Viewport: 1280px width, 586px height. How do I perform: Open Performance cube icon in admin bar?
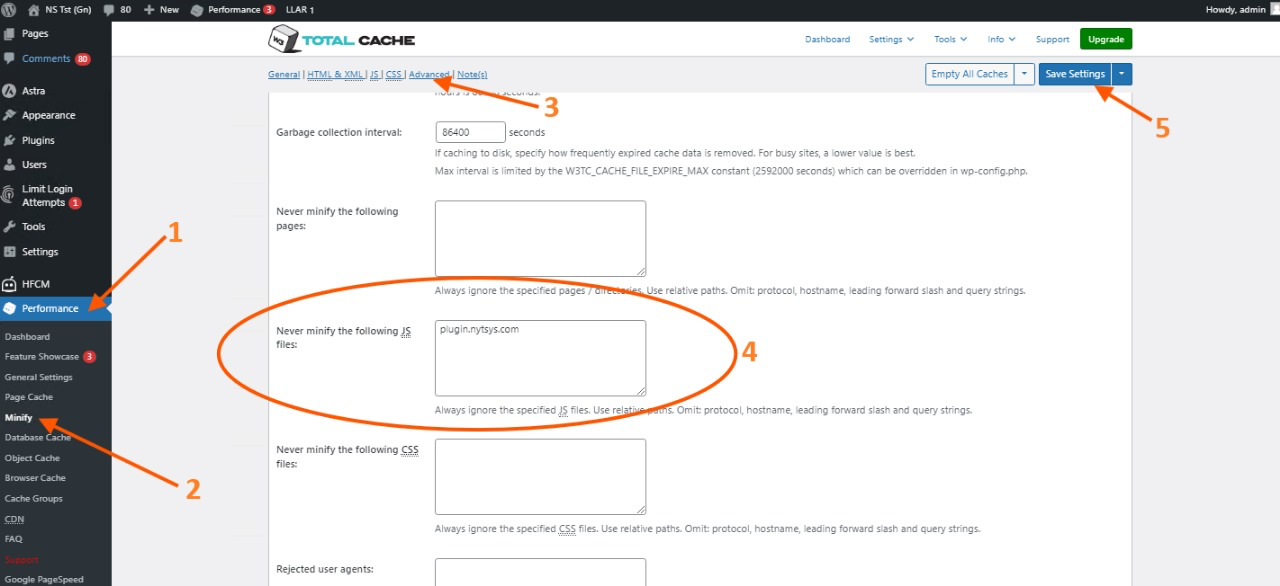196,9
